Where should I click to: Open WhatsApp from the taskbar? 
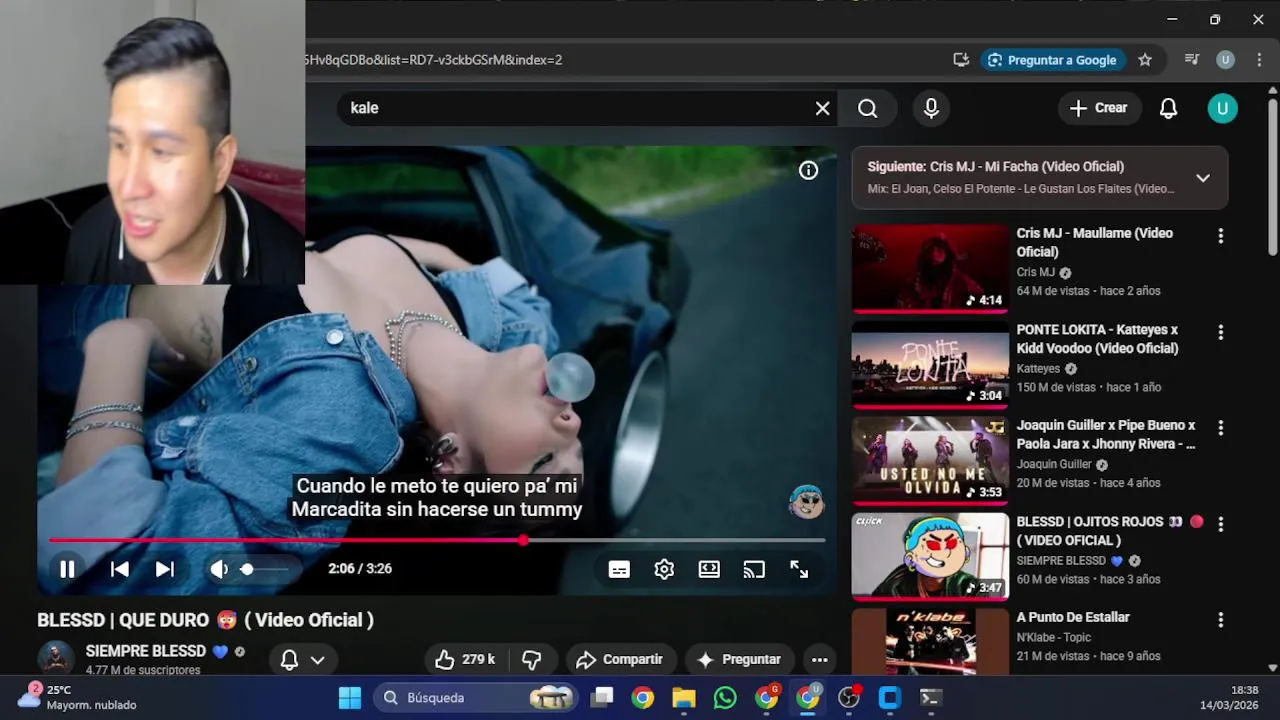pyautogui.click(x=725, y=697)
